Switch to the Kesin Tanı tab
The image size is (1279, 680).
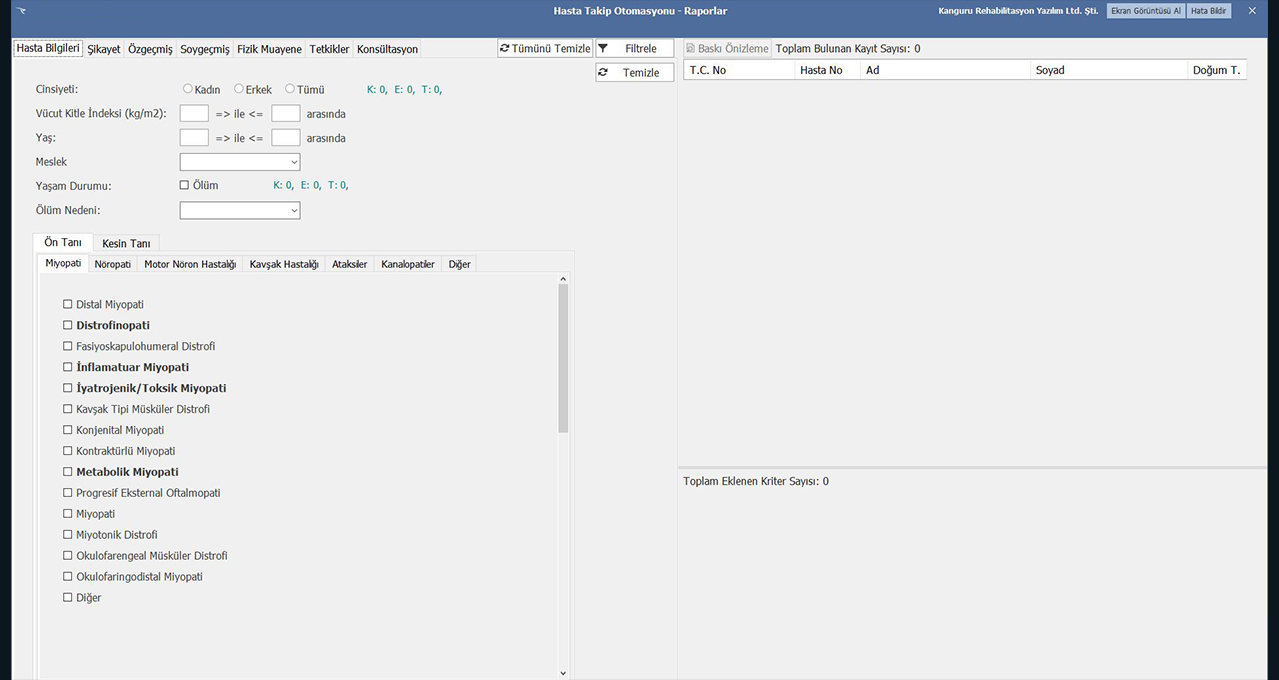coord(126,243)
